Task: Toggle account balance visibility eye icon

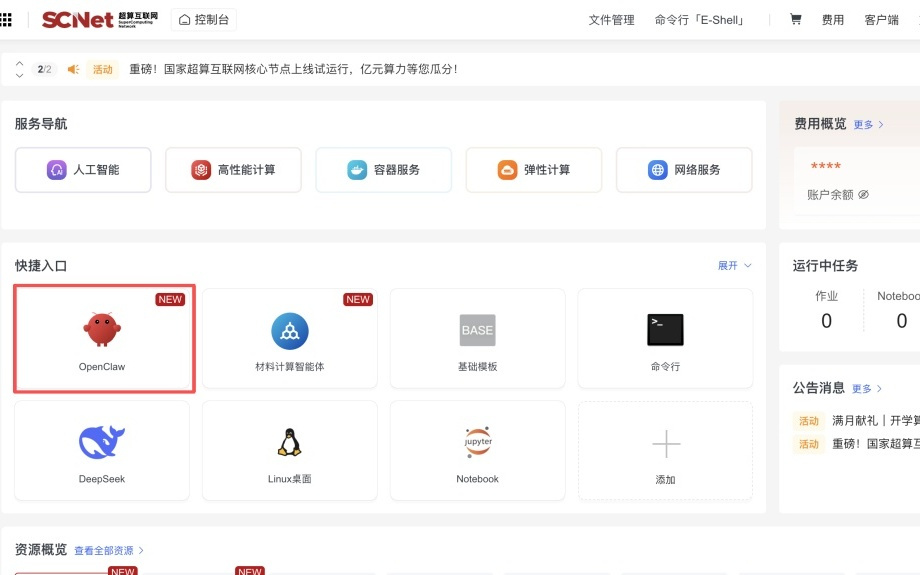Action: pyautogui.click(x=864, y=195)
